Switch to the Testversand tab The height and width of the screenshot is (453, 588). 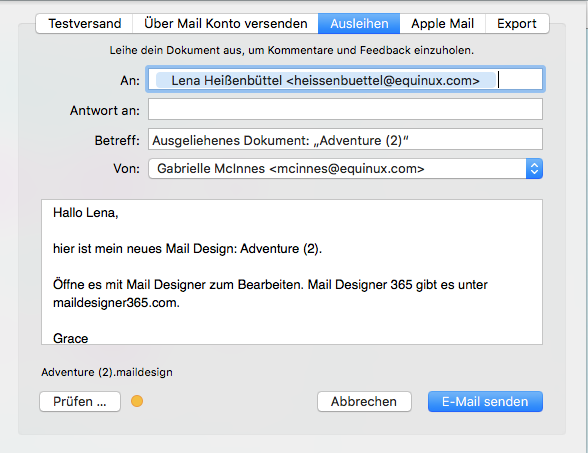[84, 24]
